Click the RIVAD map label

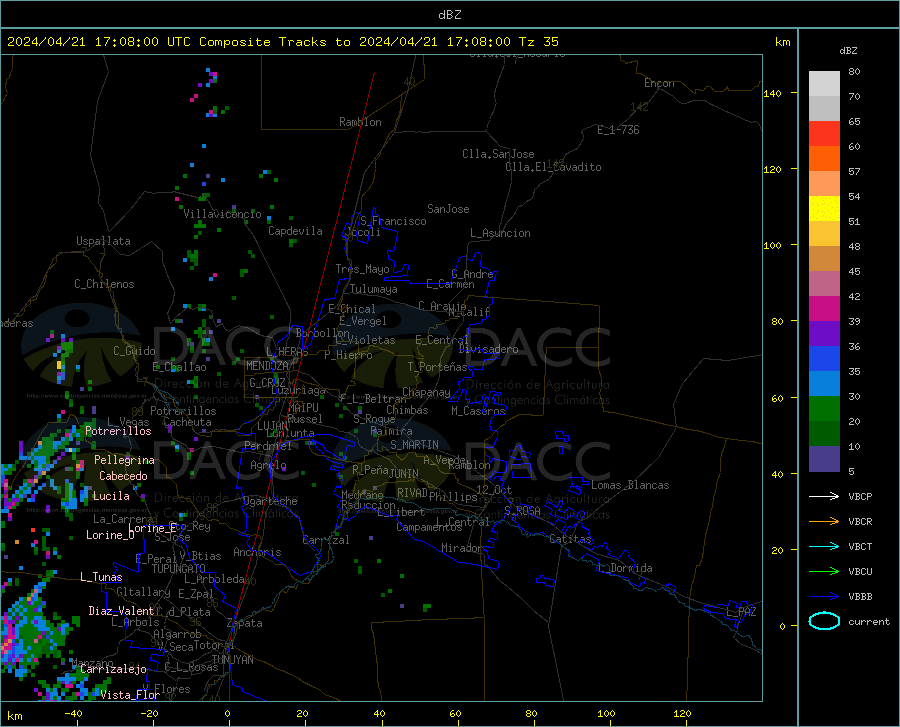pyautogui.click(x=412, y=493)
